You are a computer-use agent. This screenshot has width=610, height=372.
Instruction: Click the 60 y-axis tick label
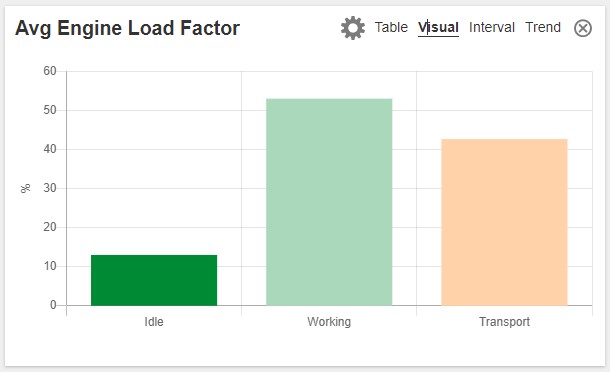50,71
